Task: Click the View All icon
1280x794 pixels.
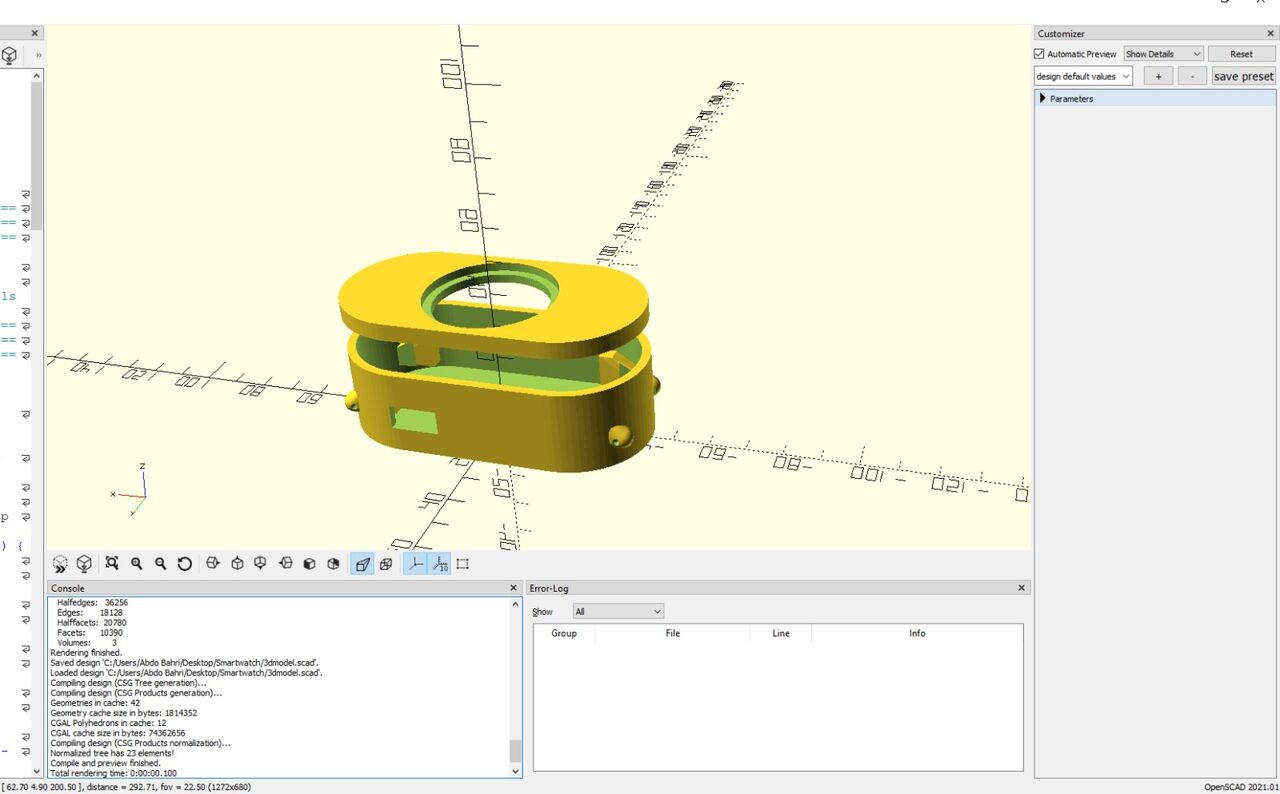Action: click(112, 564)
